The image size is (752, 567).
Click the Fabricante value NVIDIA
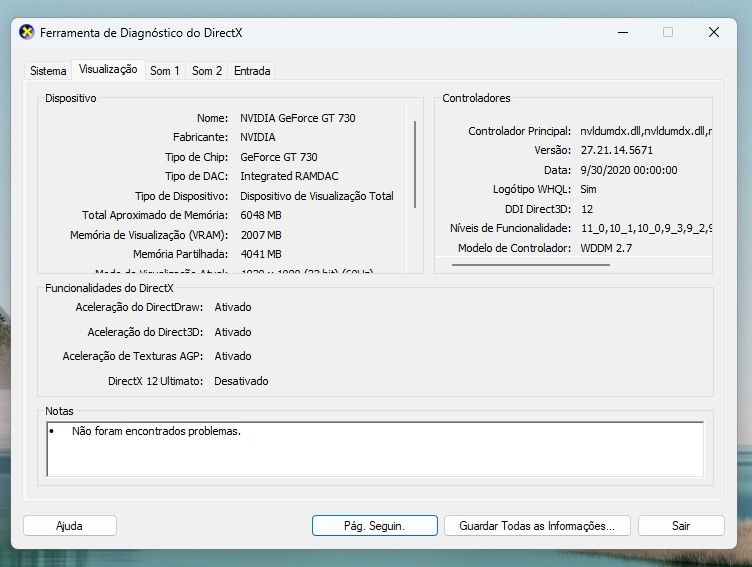pos(258,137)
